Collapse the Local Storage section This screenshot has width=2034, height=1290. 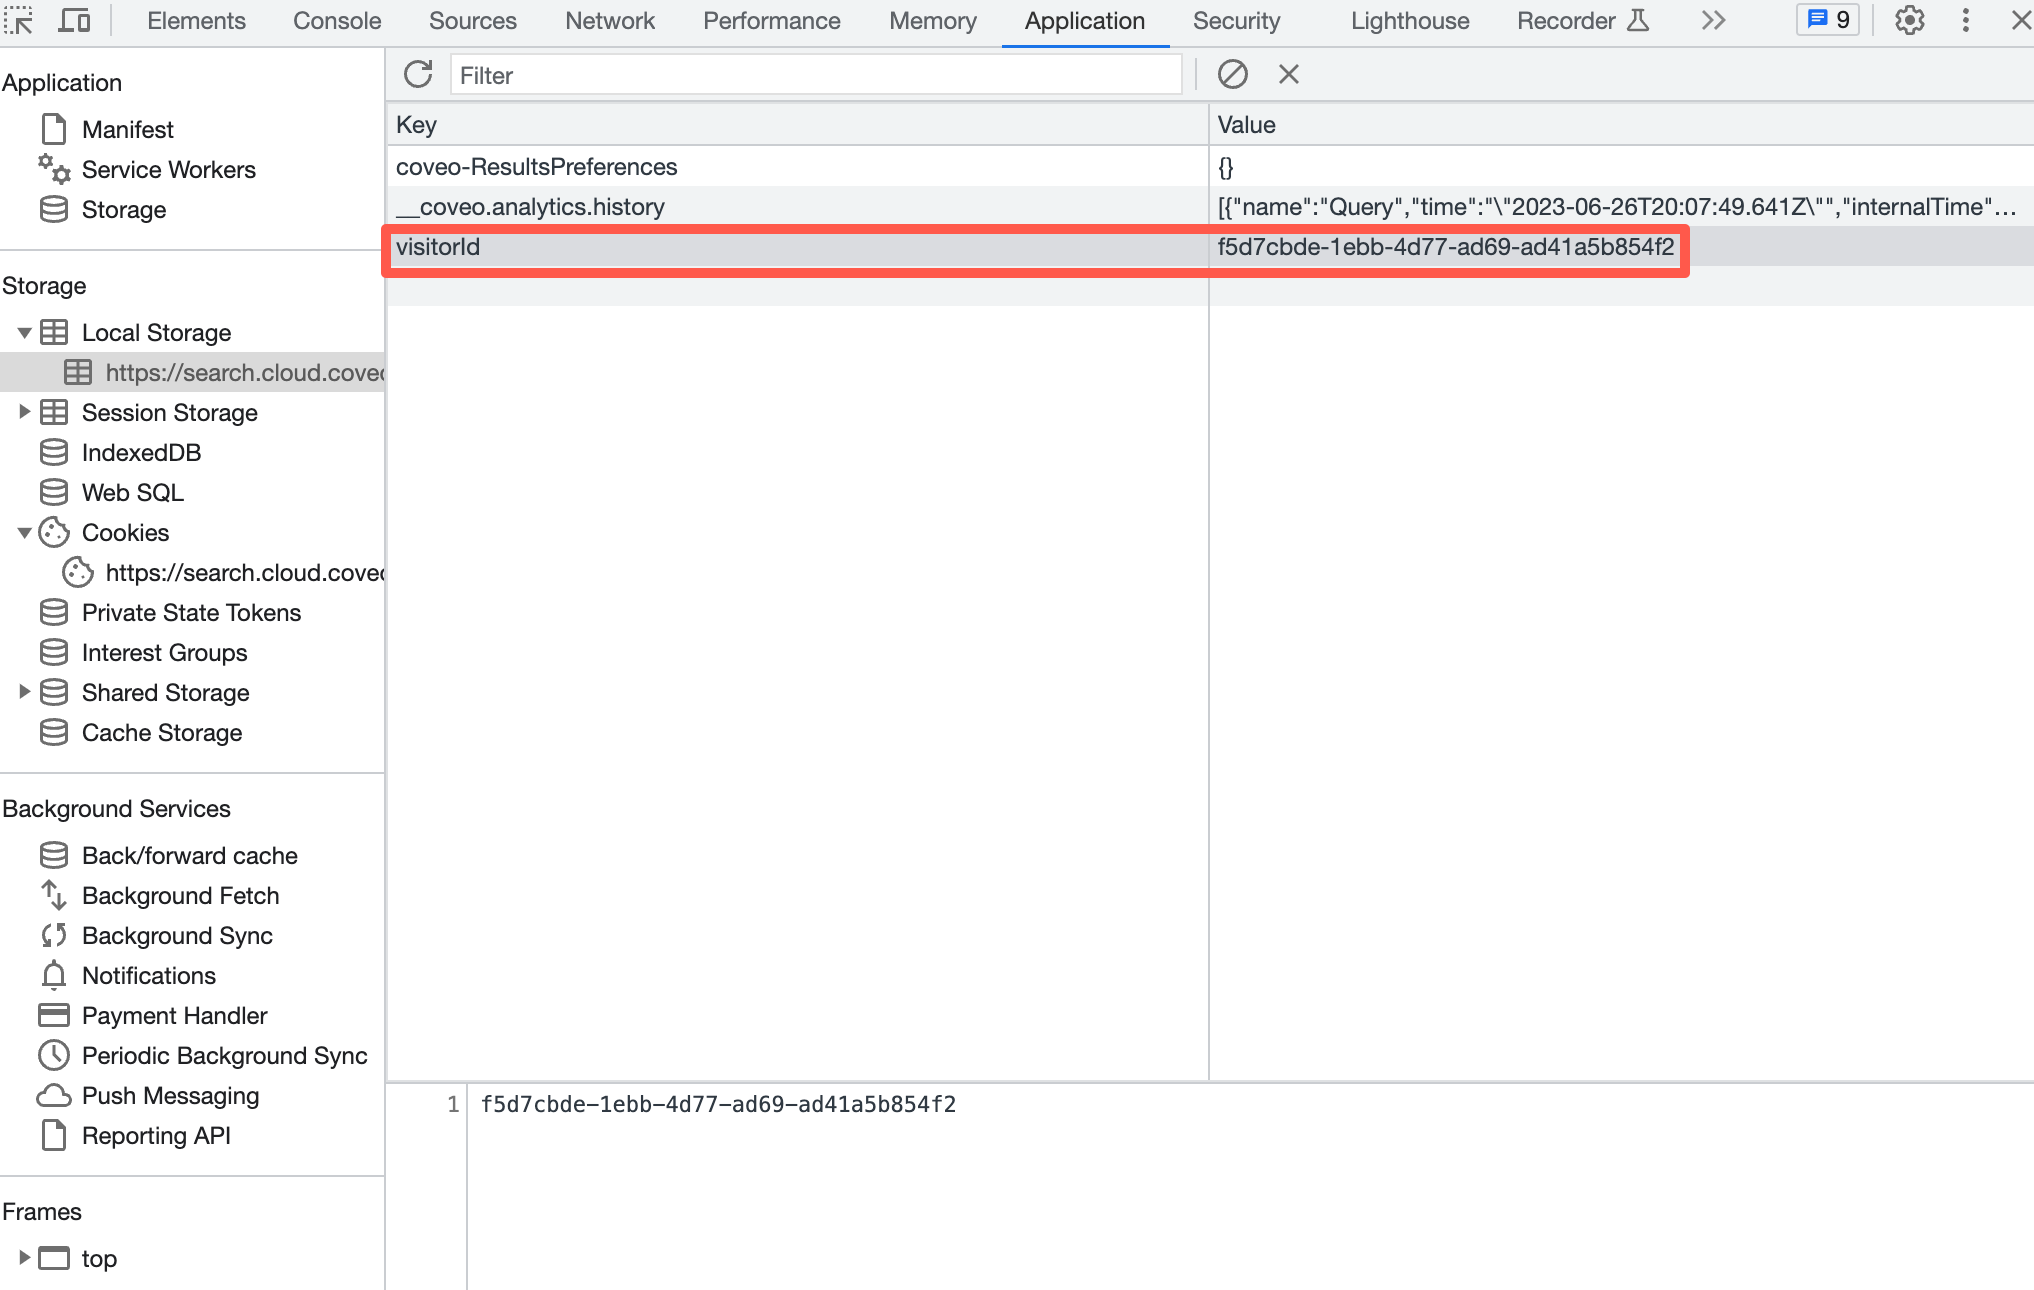coord(24,332)
